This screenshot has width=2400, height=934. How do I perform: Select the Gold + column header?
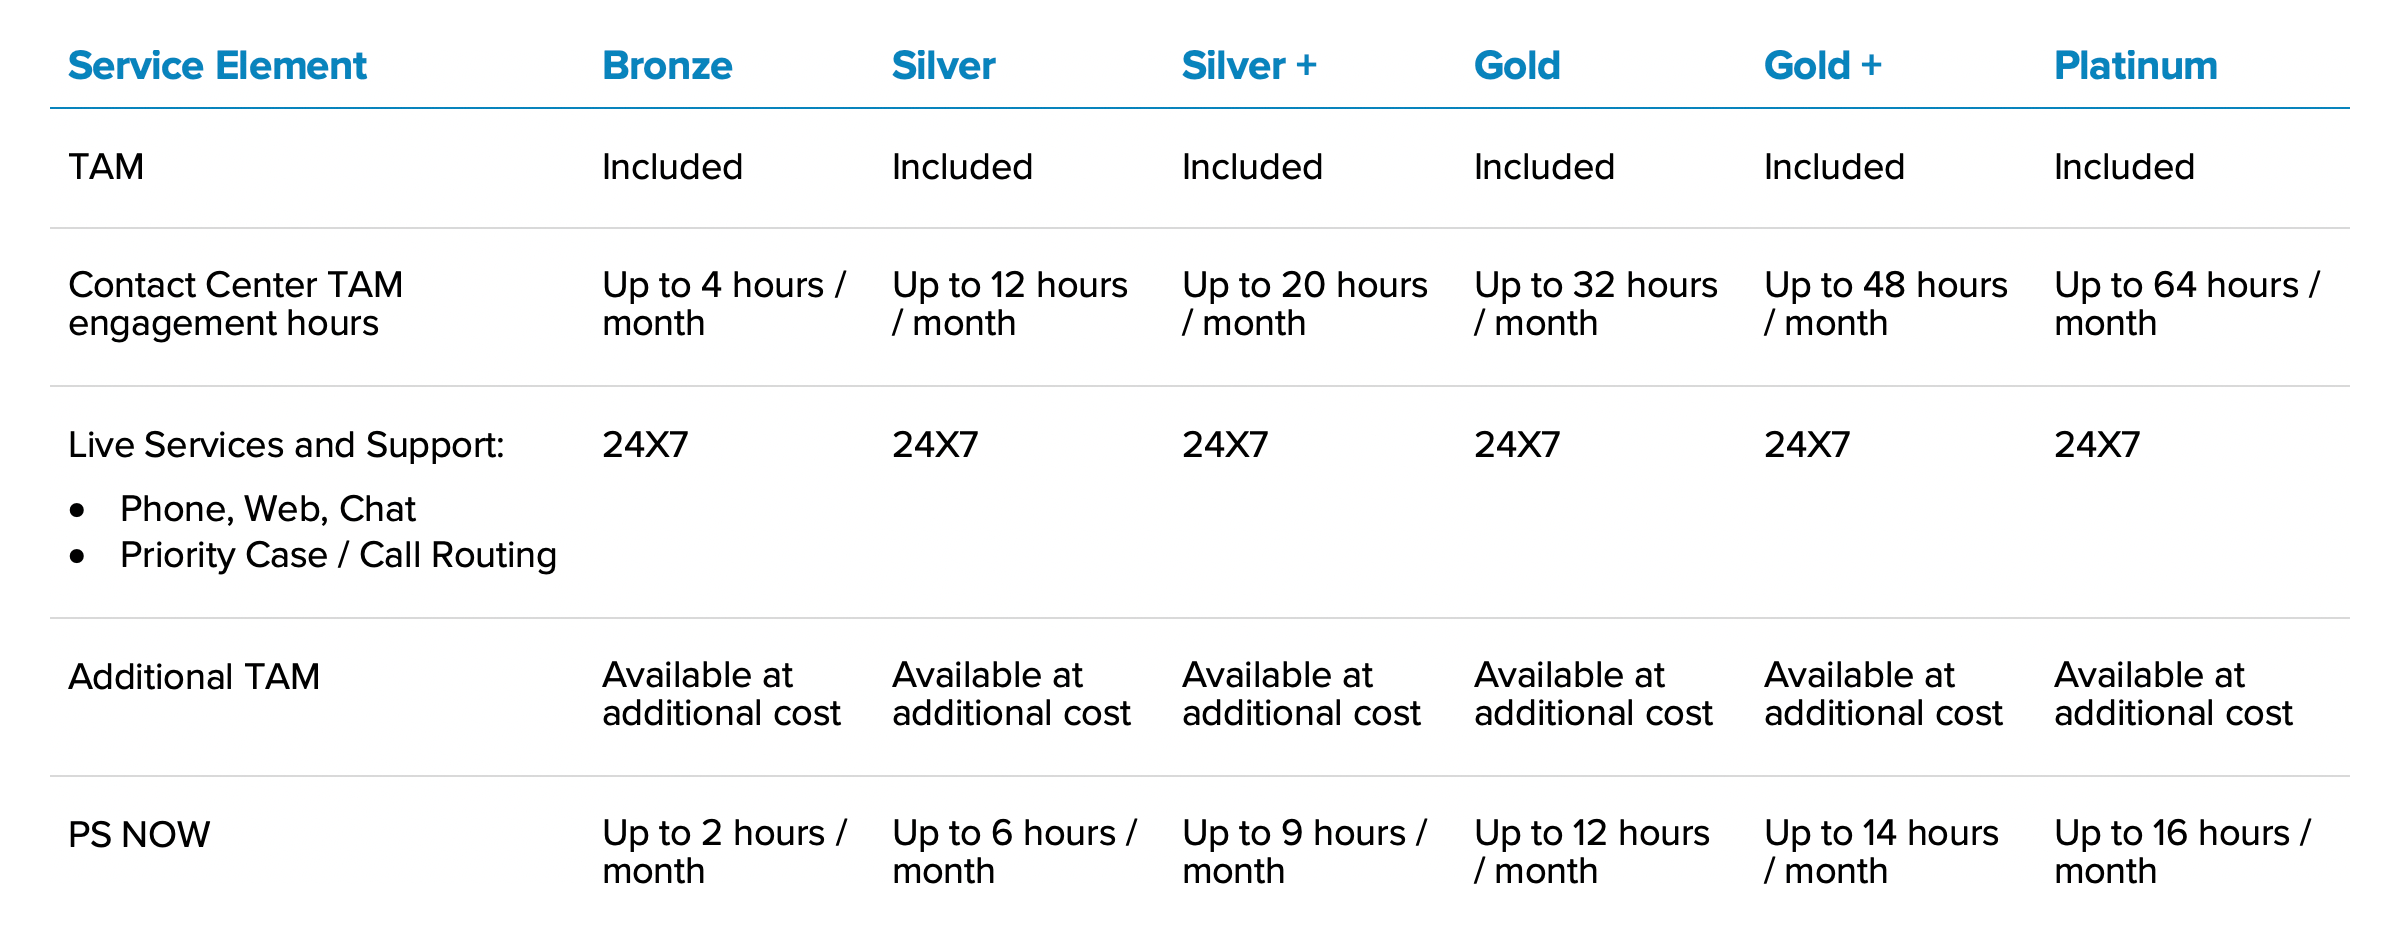tap(1822, 66)
